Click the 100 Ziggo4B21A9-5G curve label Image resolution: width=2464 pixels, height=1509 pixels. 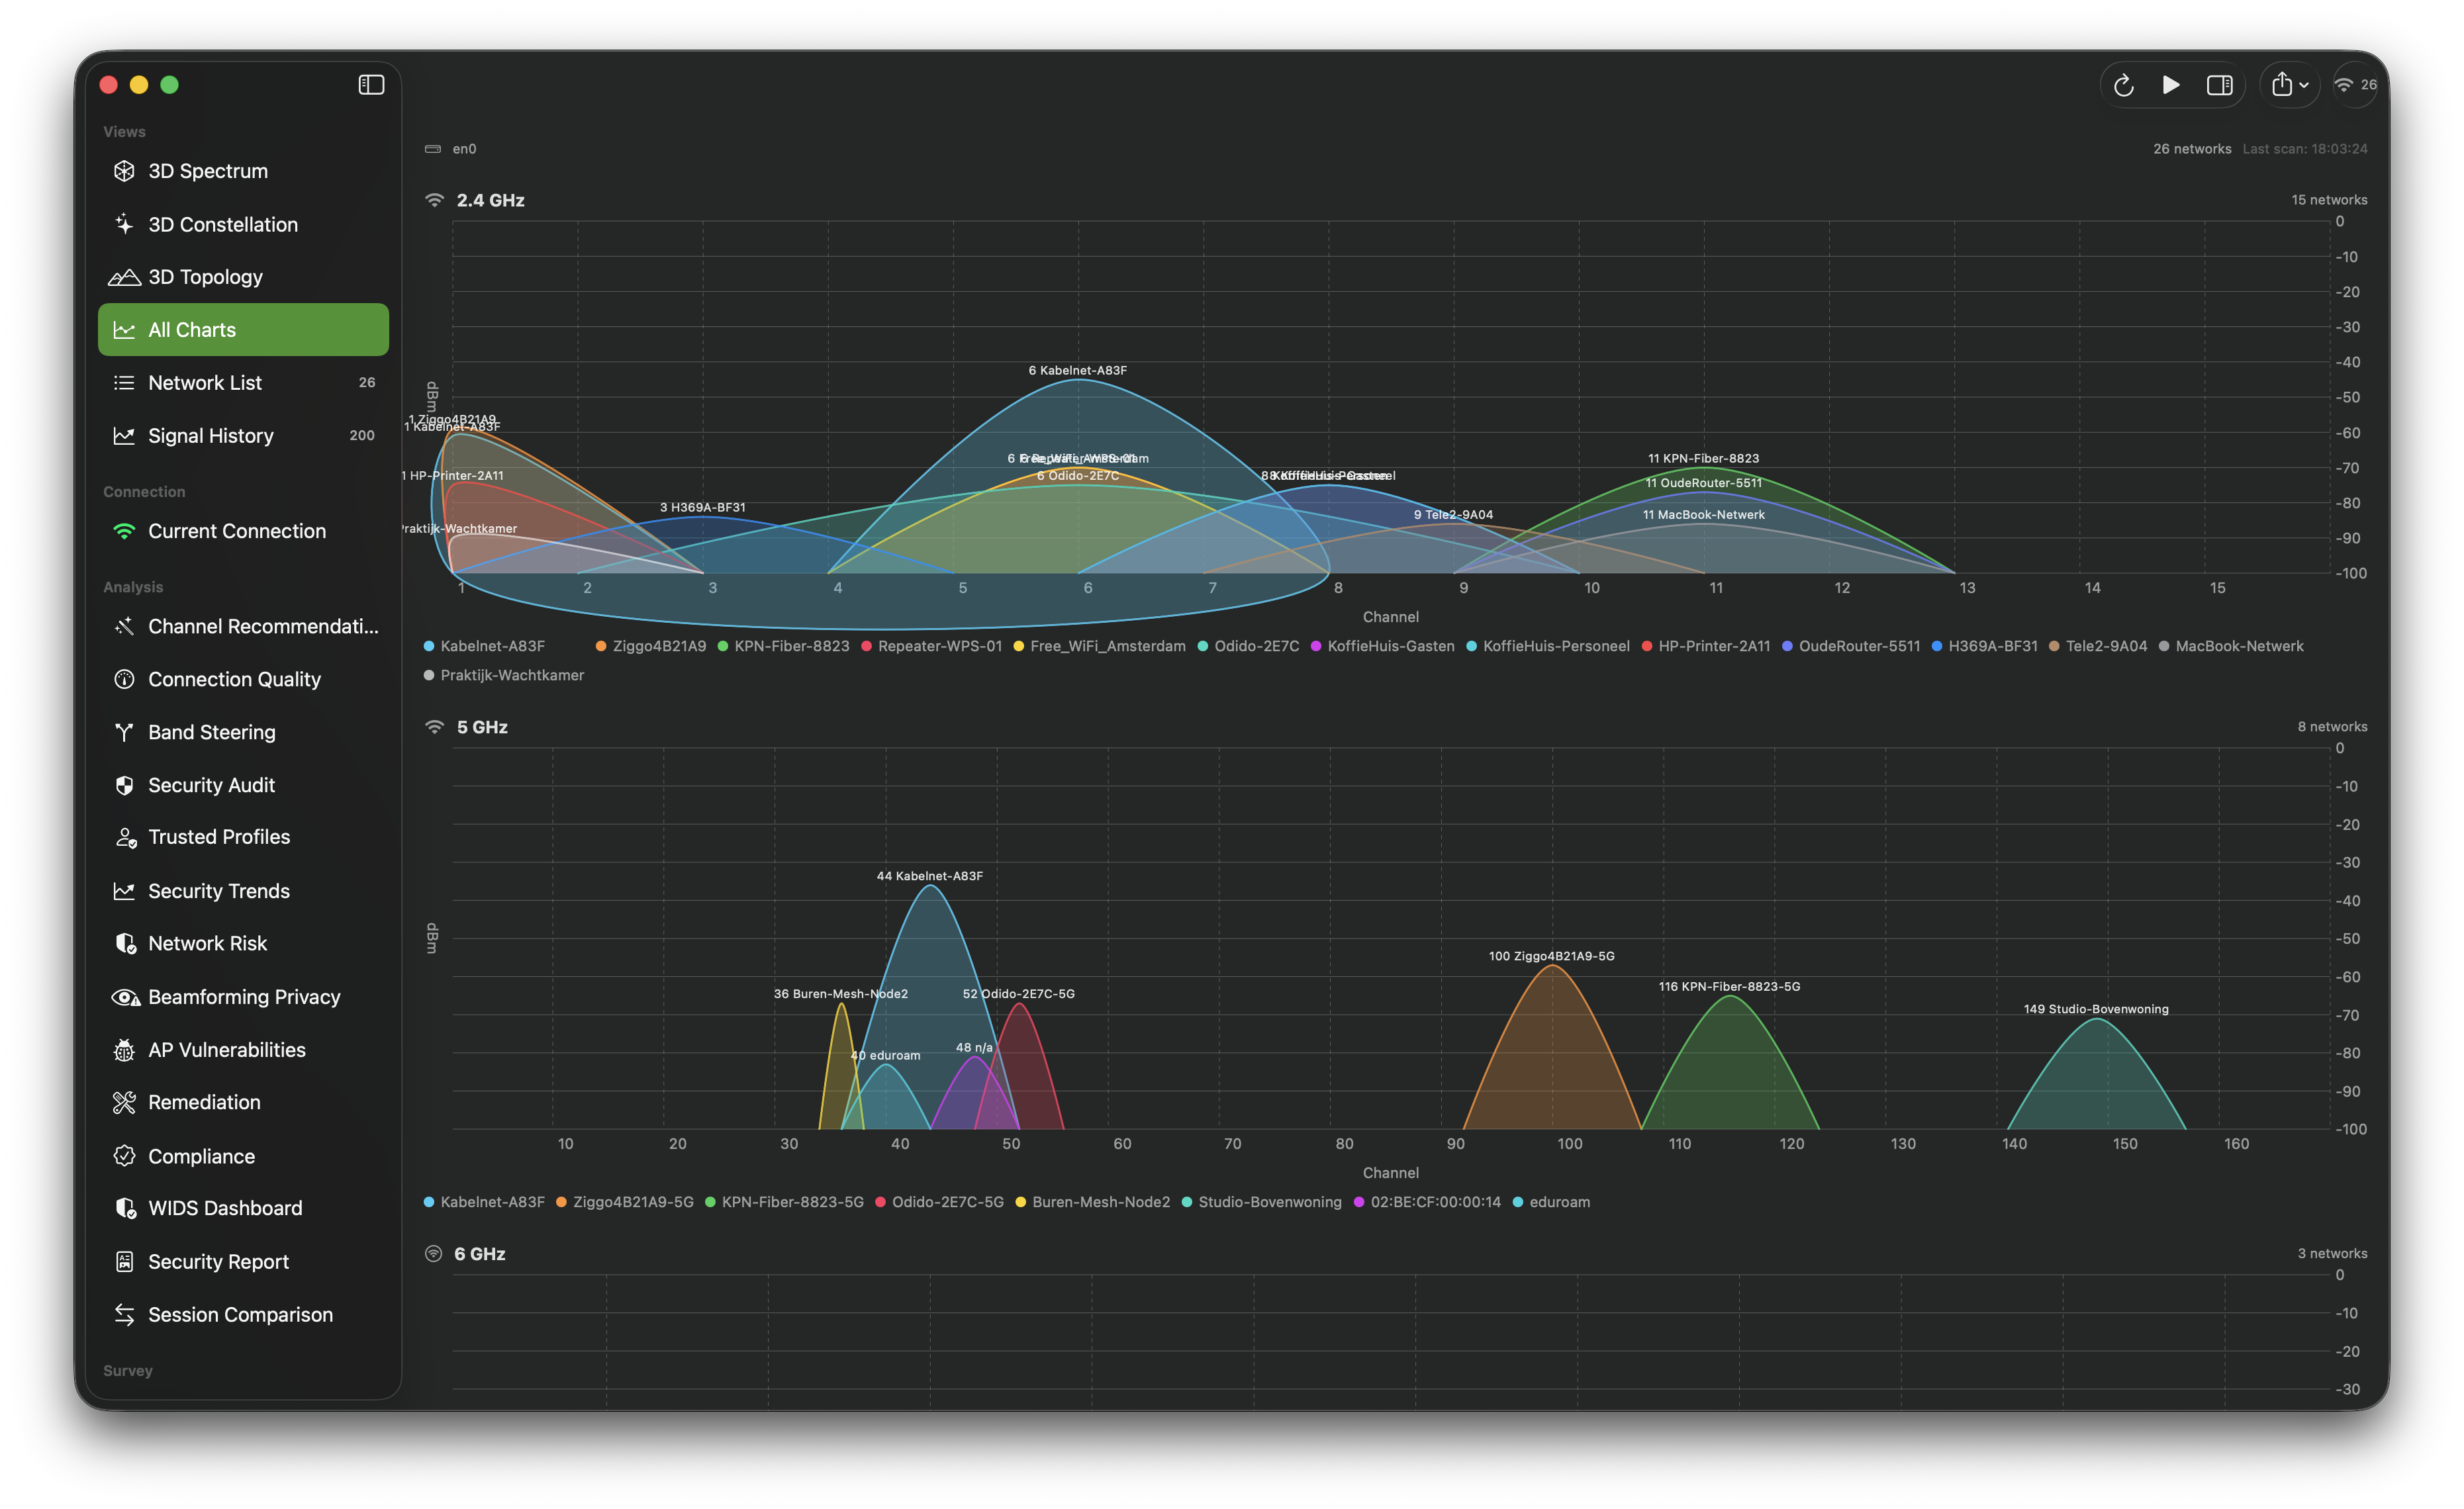pyautogui.click(x=1551, y=956)
